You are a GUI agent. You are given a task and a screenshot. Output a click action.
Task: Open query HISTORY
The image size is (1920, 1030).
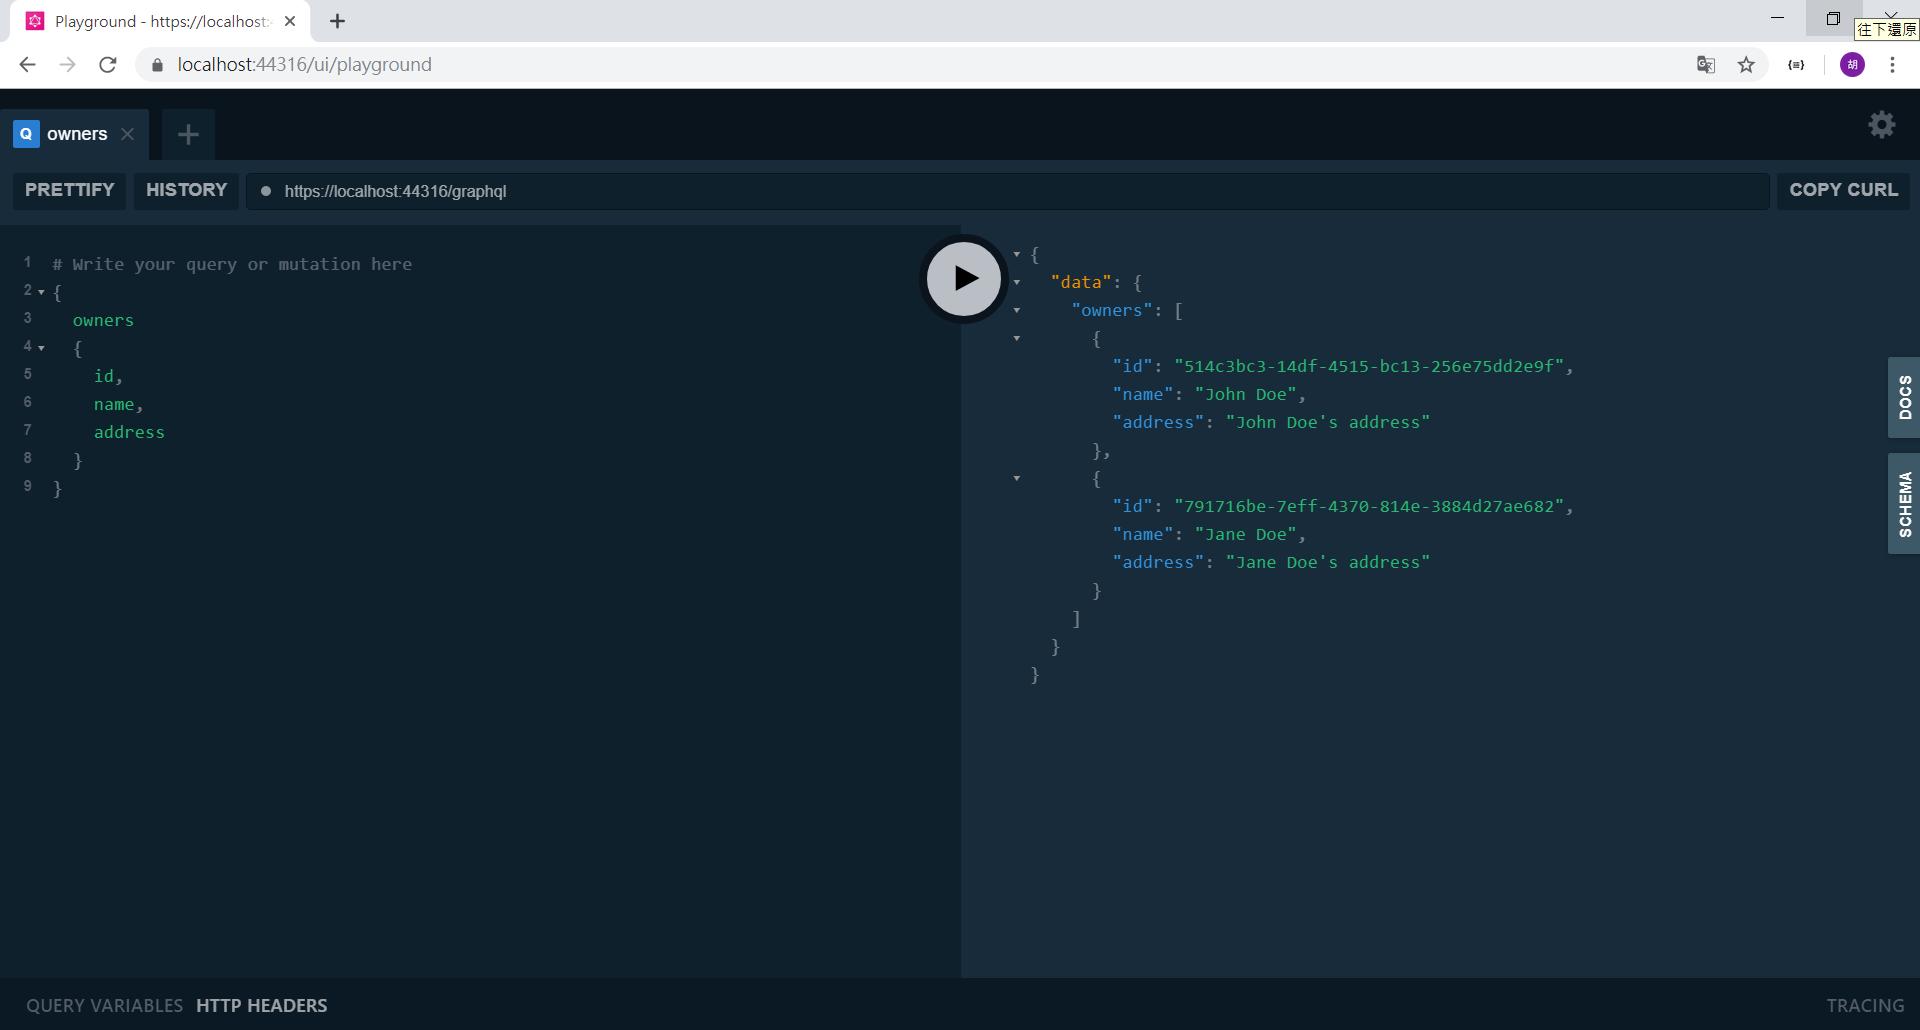coord(186,190)
